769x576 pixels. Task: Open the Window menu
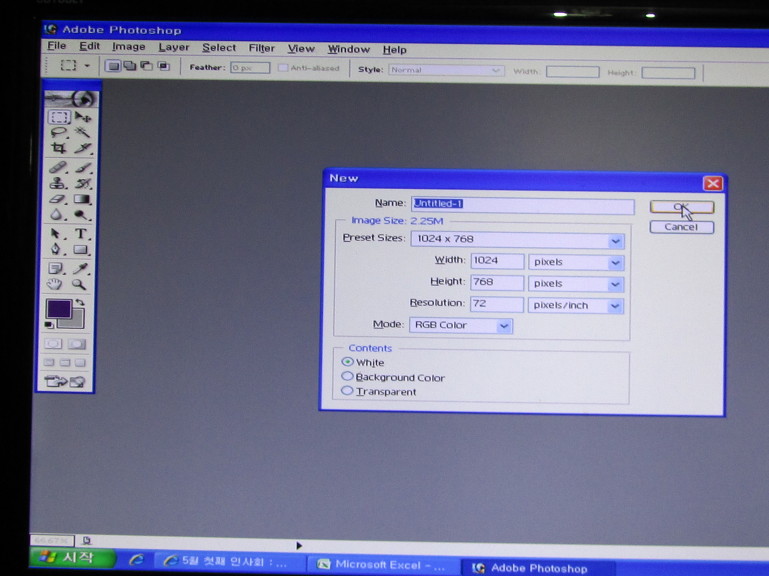point(349,49)
